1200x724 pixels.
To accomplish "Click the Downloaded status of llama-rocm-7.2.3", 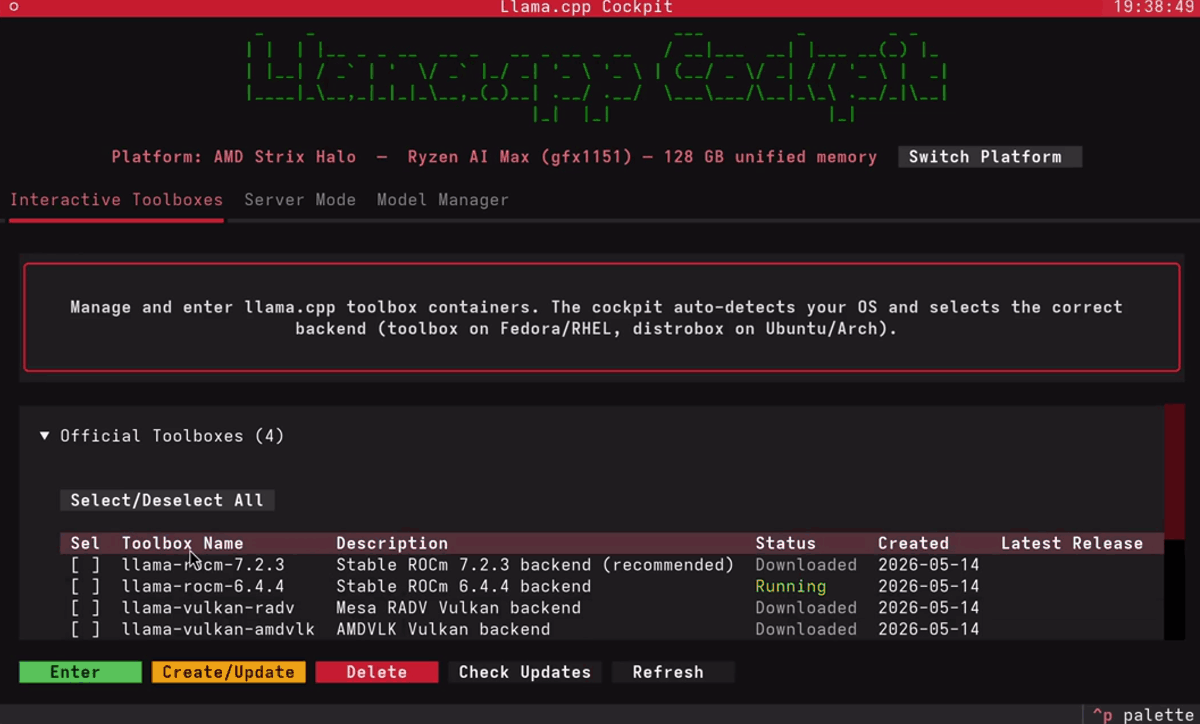I will (x=806, y=565).
